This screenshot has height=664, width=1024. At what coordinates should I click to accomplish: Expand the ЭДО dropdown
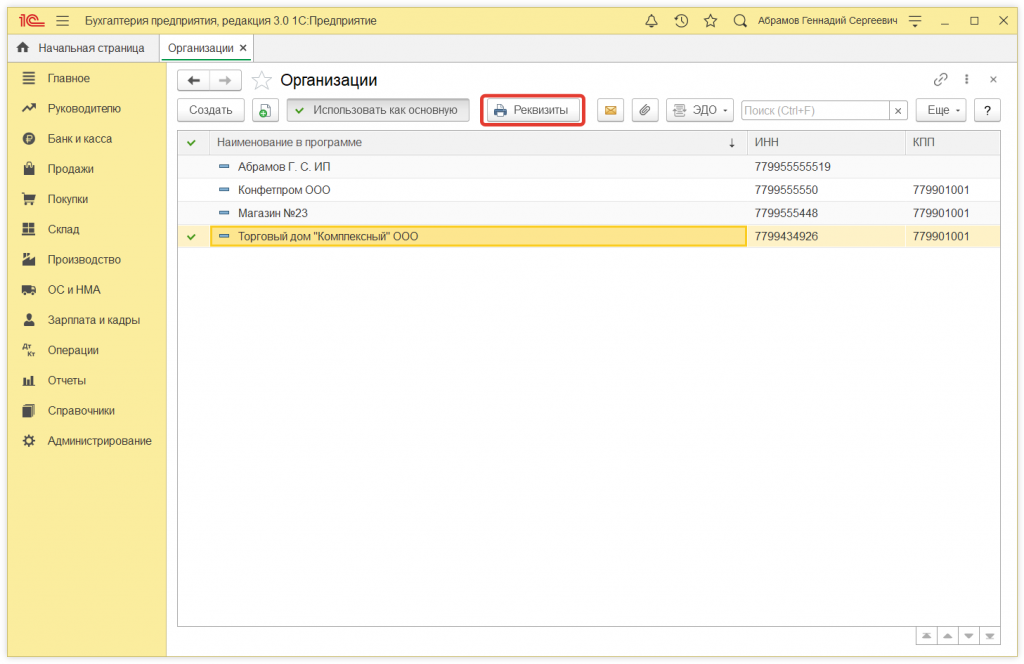click(700, 110)
